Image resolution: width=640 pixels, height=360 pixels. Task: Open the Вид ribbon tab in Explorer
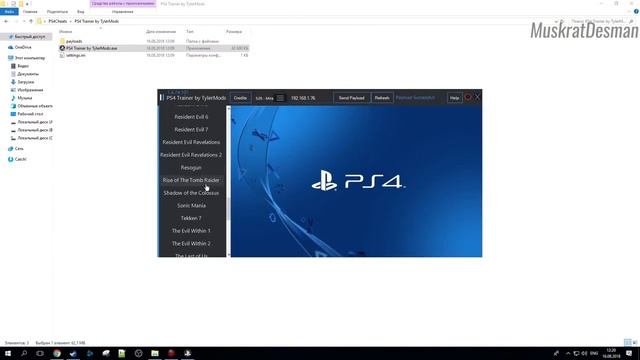pos(81,12)
